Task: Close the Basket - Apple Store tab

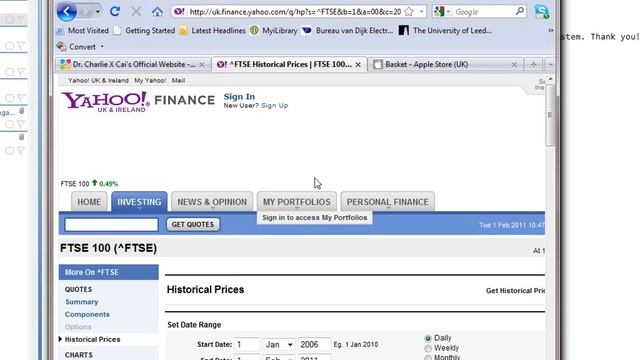Action: 514,64
